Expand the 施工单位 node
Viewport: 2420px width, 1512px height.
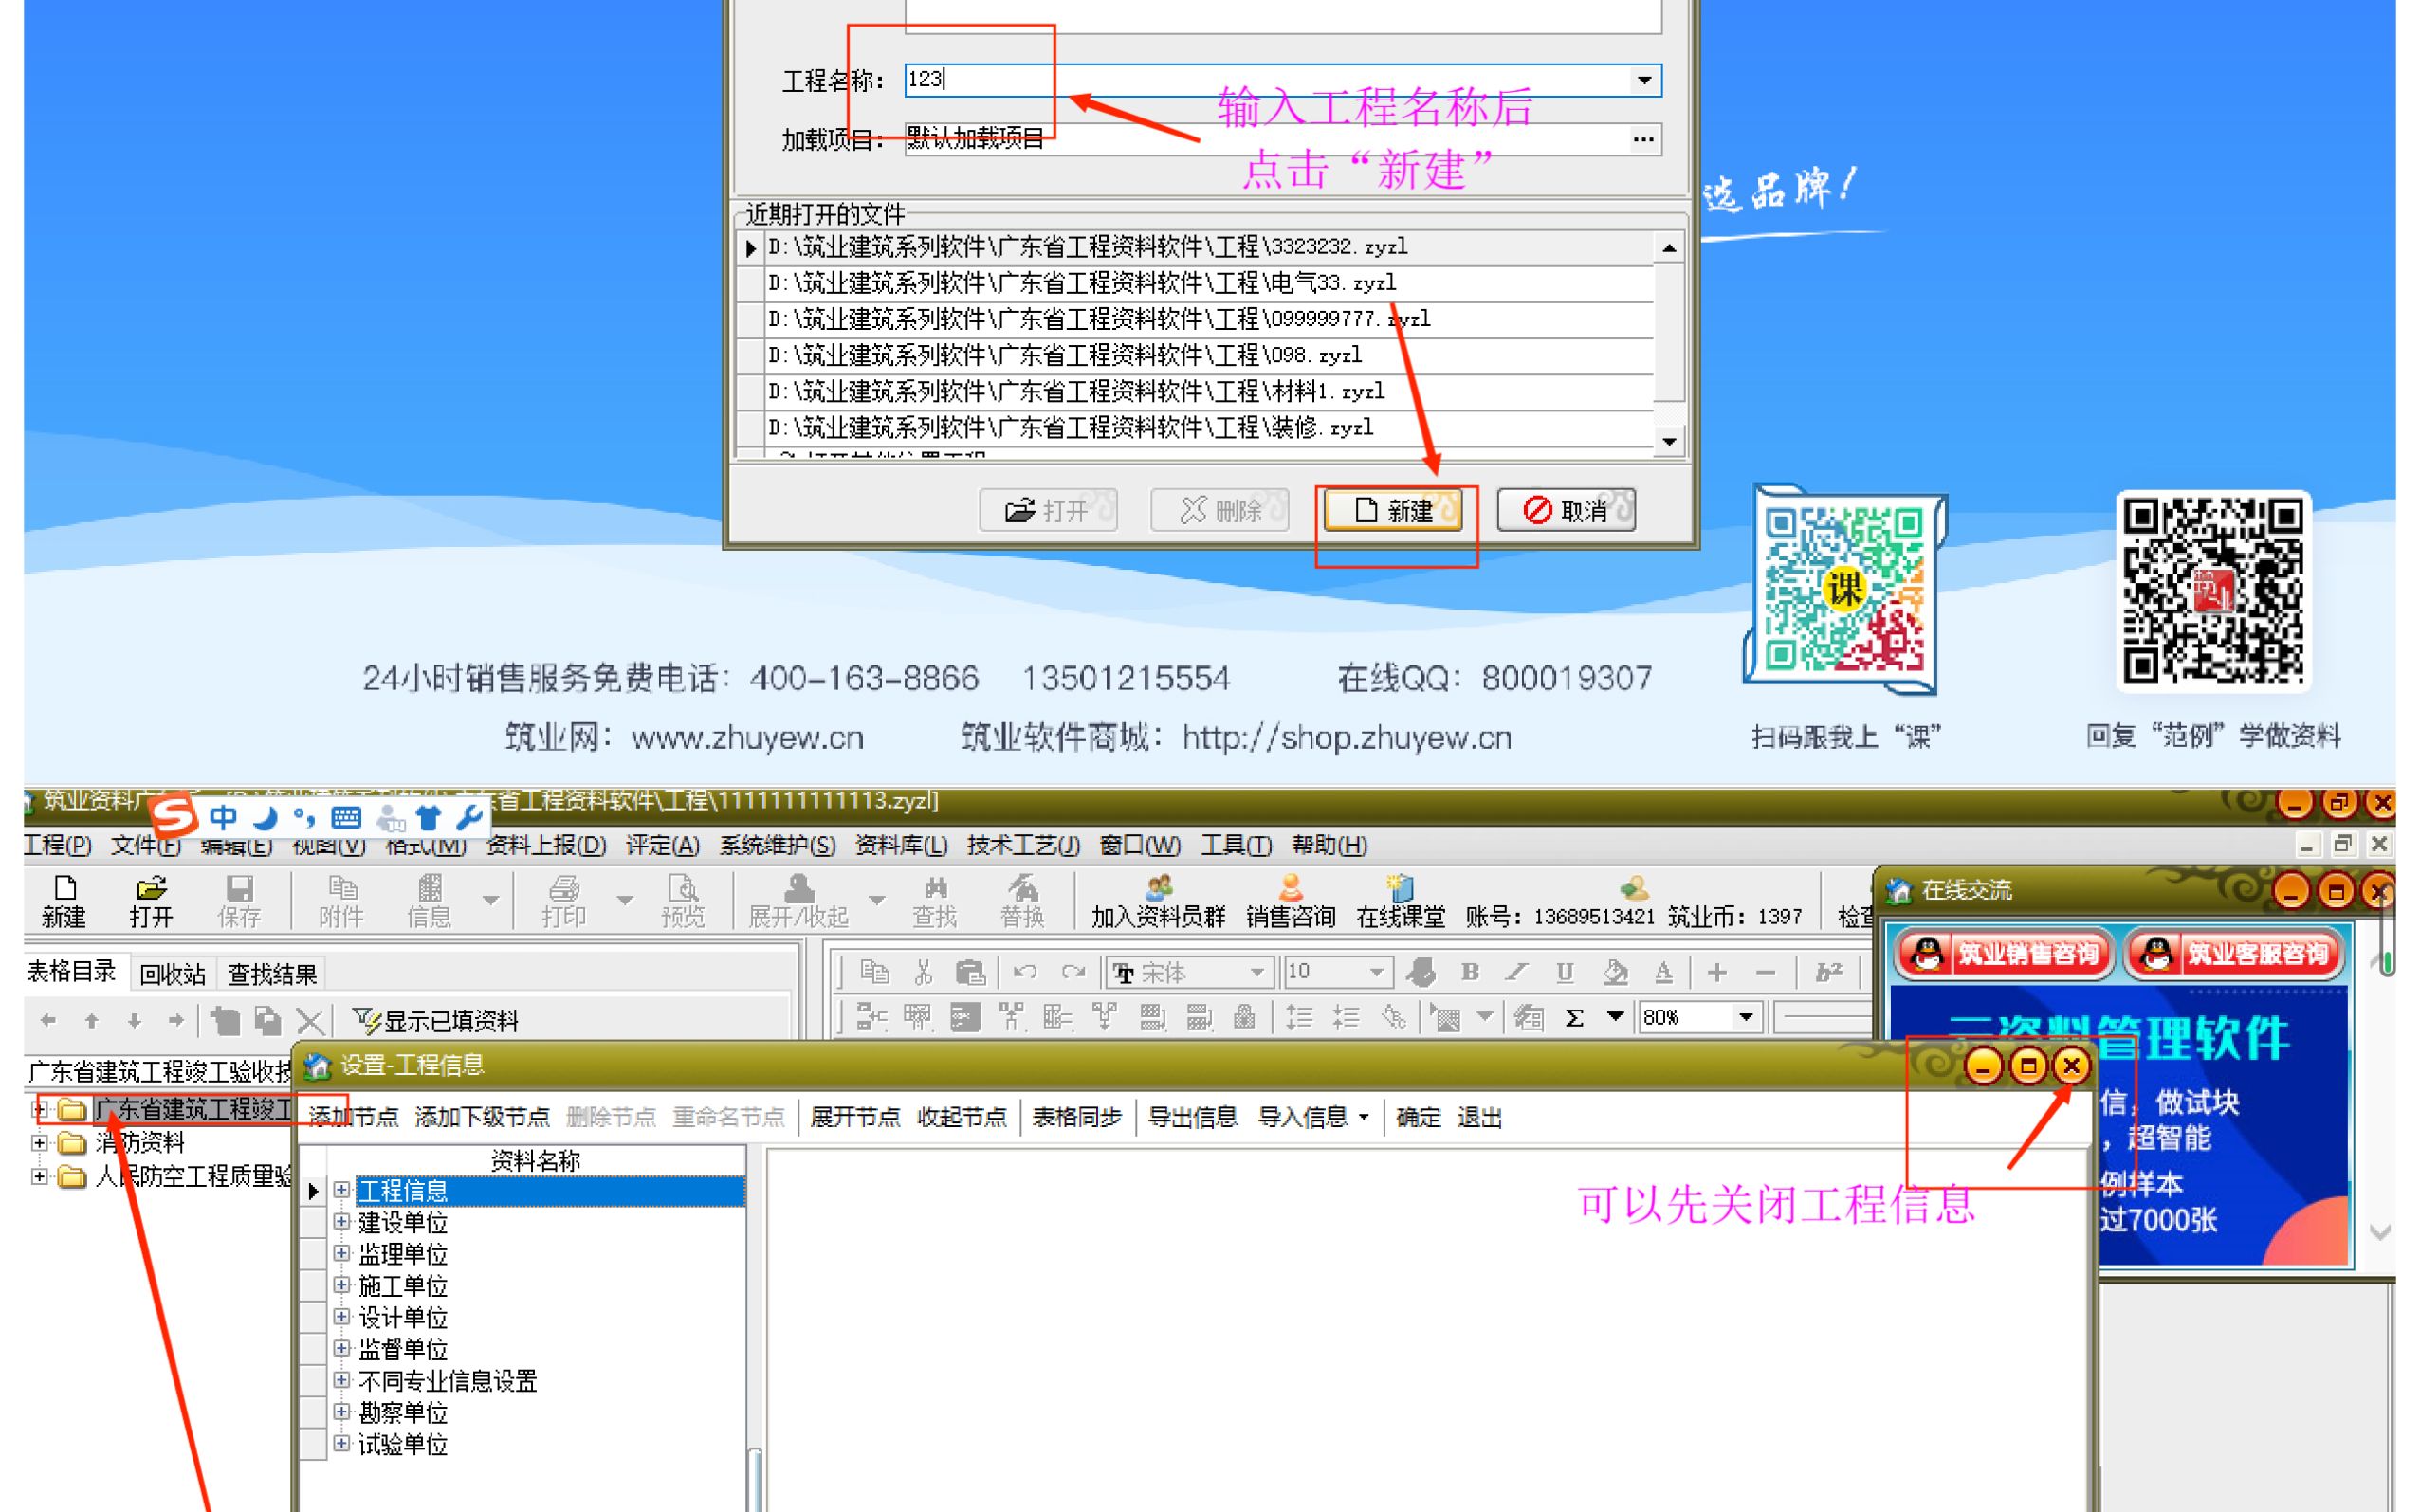(x=341, y=1285)
